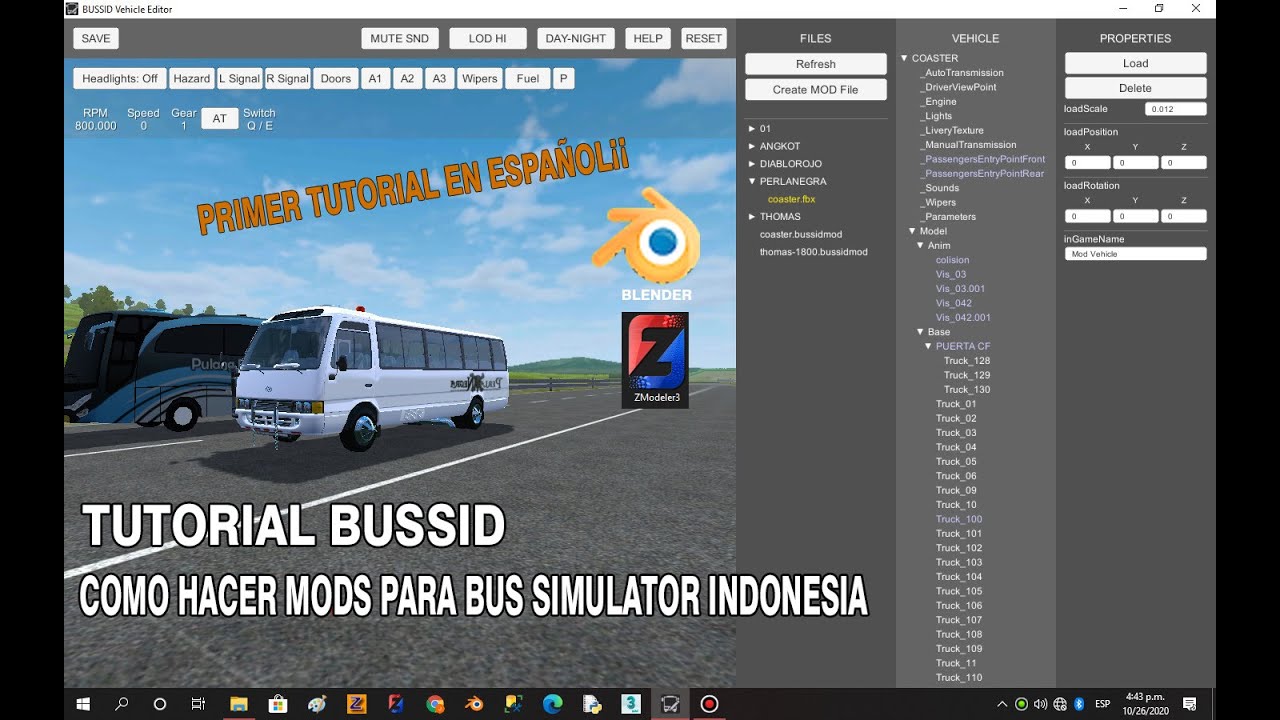Open the red record app in taskbar
The width and height of the screenshot is (1280, 720).
(x=709, y=704)
